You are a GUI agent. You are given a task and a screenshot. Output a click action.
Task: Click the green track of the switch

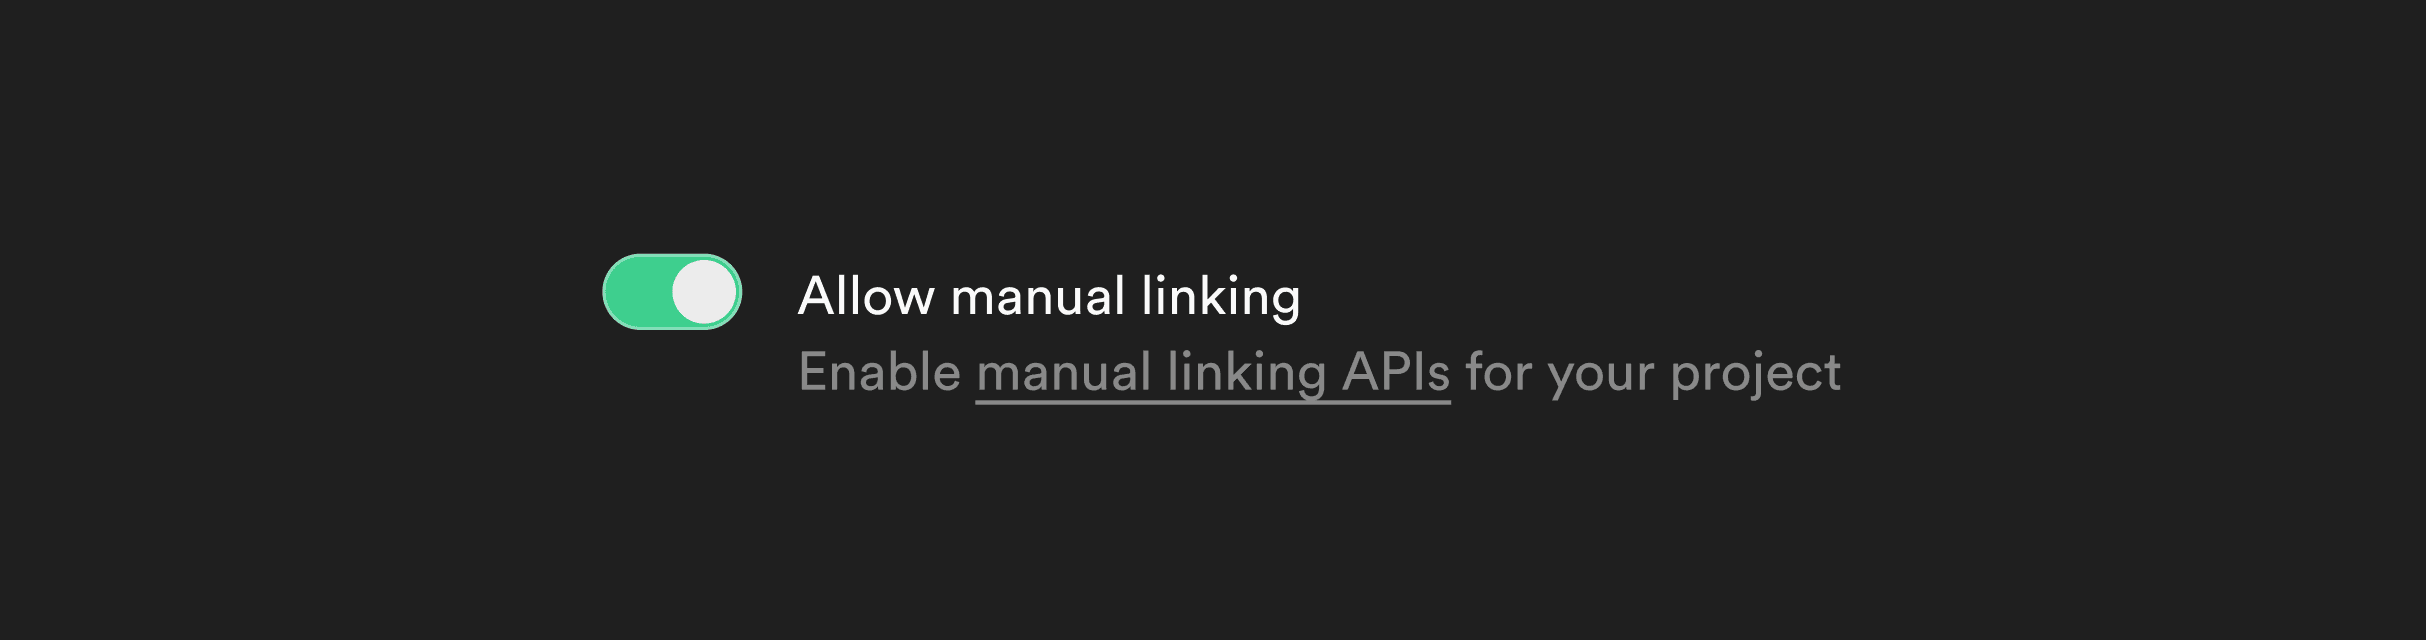[x=638, y=292]
